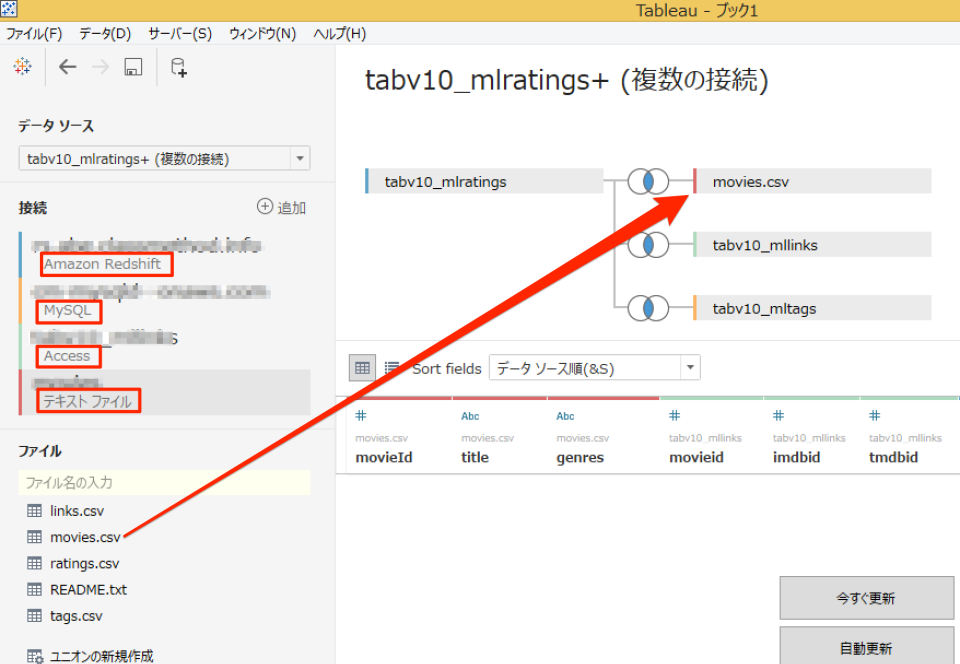Image resolution: width=960 pixels, height=664 pixels.
Task: Open the Sort fields データソース順 dropdown
Action: (x=688, y=367)
